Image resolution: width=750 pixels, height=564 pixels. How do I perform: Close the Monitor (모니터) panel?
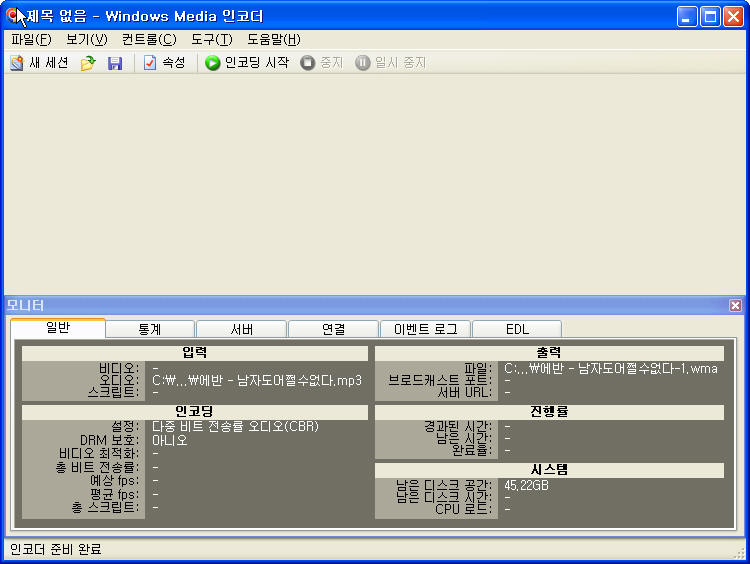click(735, 305)
